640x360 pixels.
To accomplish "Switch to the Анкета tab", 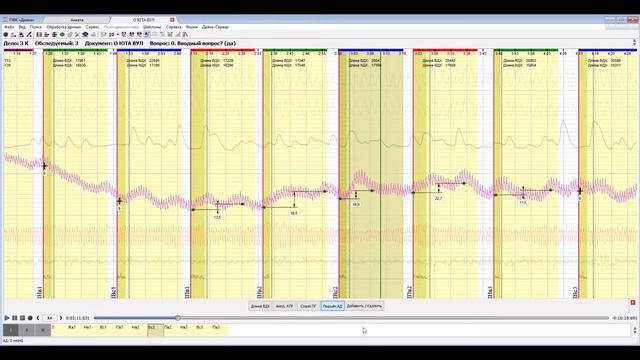I will pos(77,20).
